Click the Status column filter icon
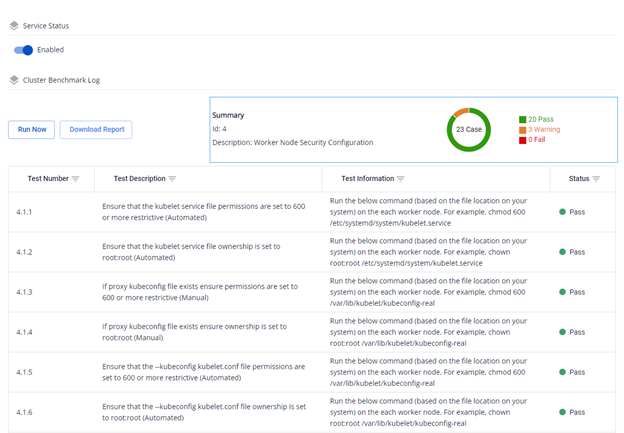Image resolution: width=624 pixels, height=433 pixels. (596, 179)
